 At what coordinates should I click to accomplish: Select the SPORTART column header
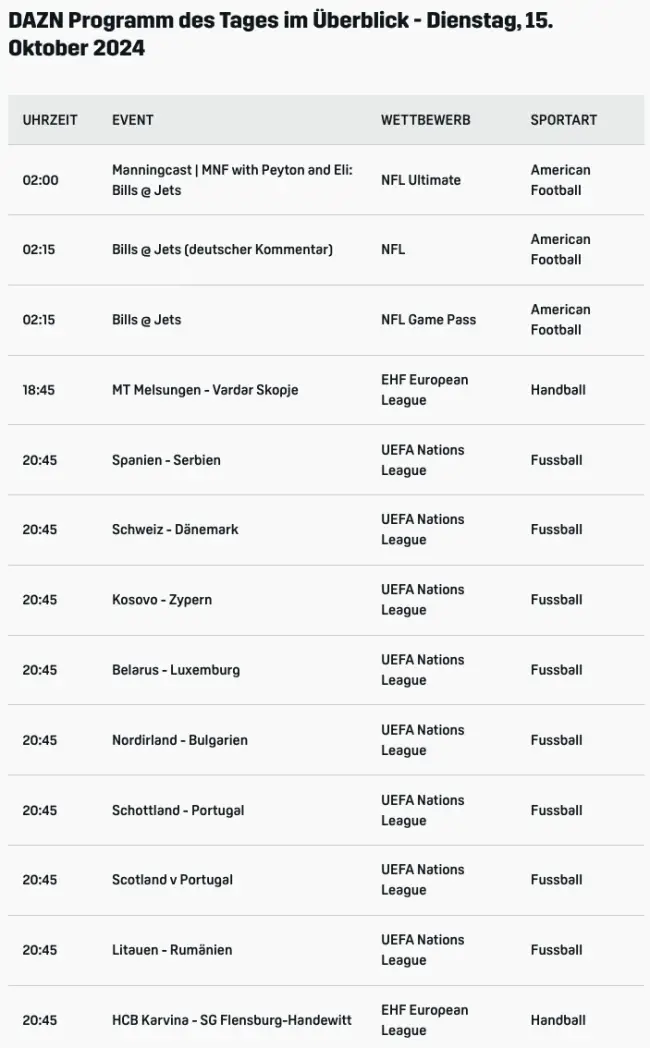tap(563, 120)
